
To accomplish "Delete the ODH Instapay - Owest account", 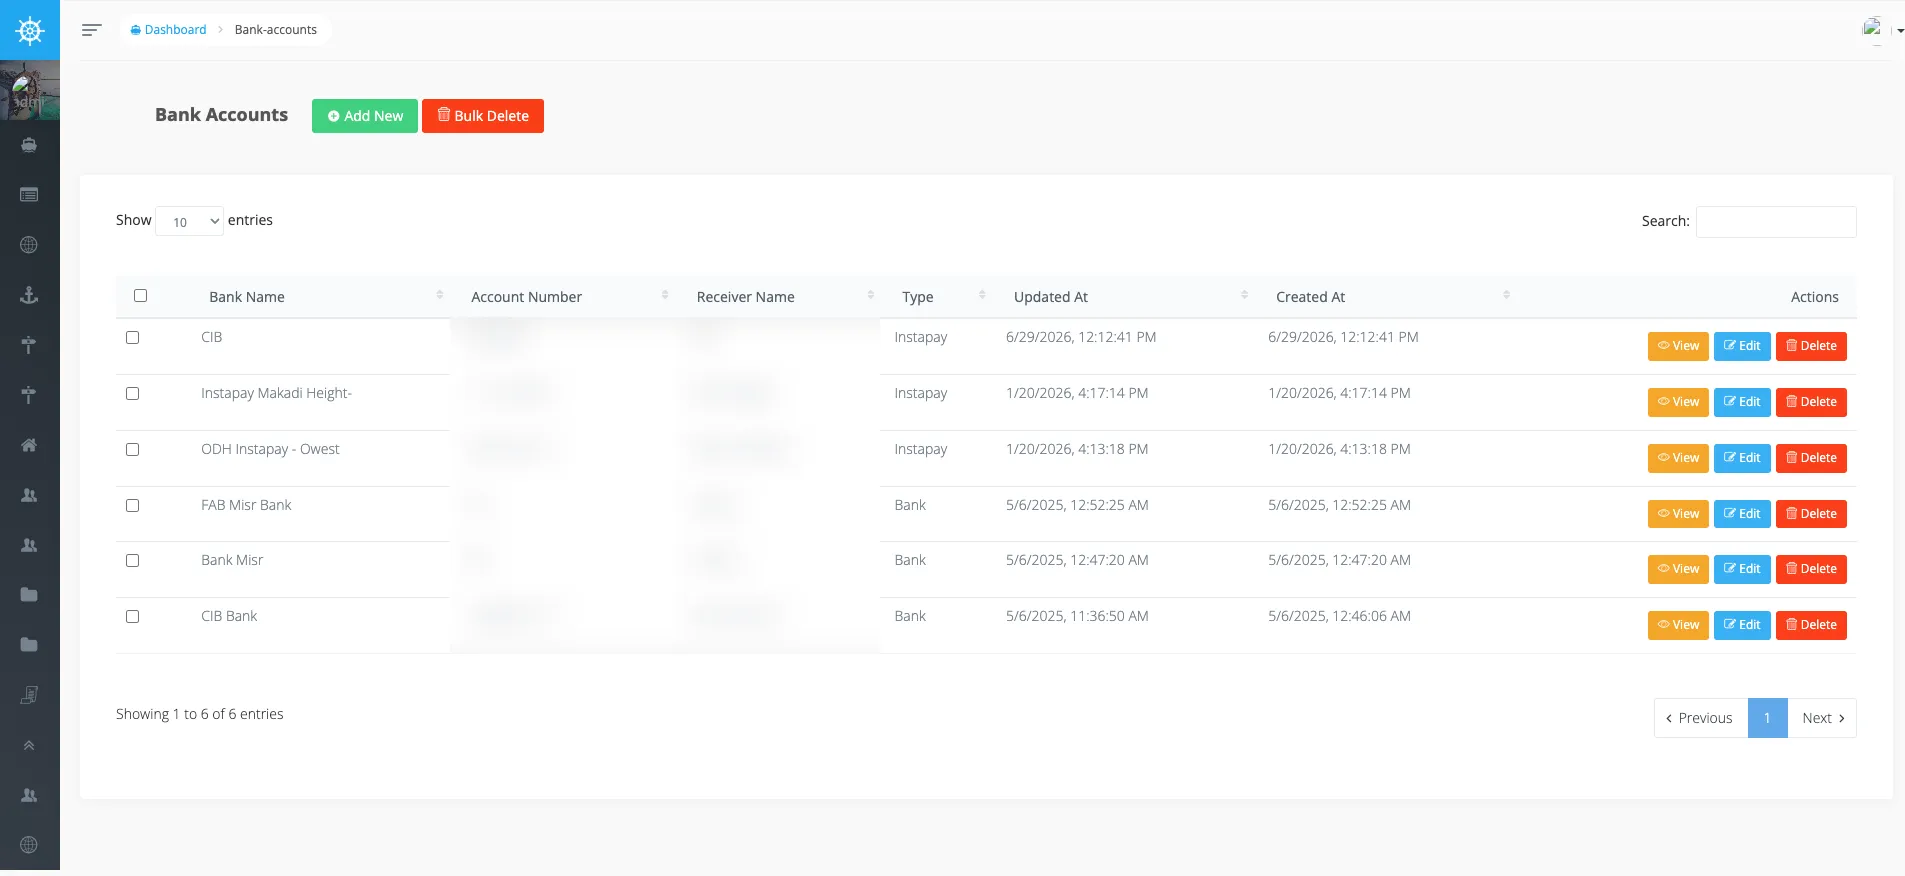I will (1811, 458).
